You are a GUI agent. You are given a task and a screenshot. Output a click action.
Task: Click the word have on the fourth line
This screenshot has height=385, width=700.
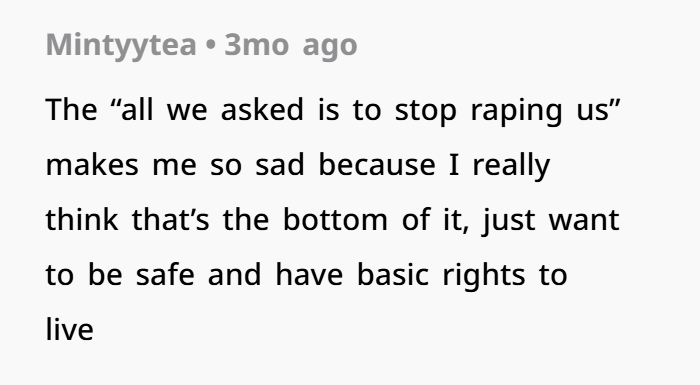[x=309, y=275]
